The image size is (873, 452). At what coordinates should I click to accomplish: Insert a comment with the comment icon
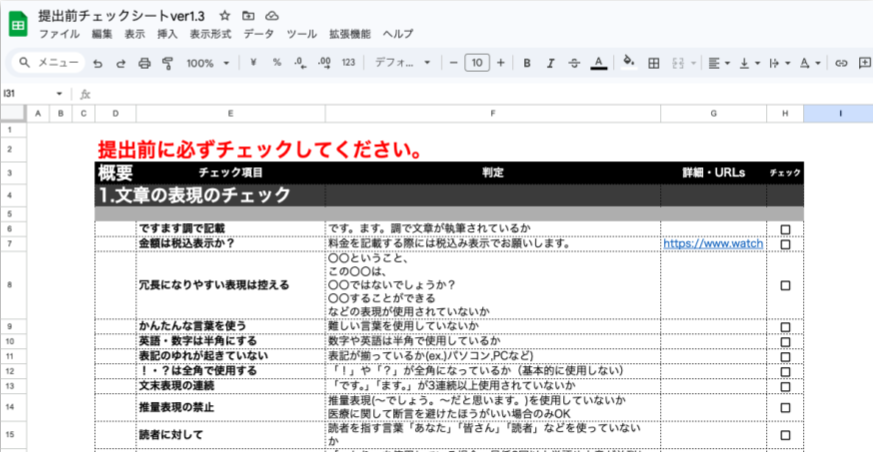click(865, 63)
